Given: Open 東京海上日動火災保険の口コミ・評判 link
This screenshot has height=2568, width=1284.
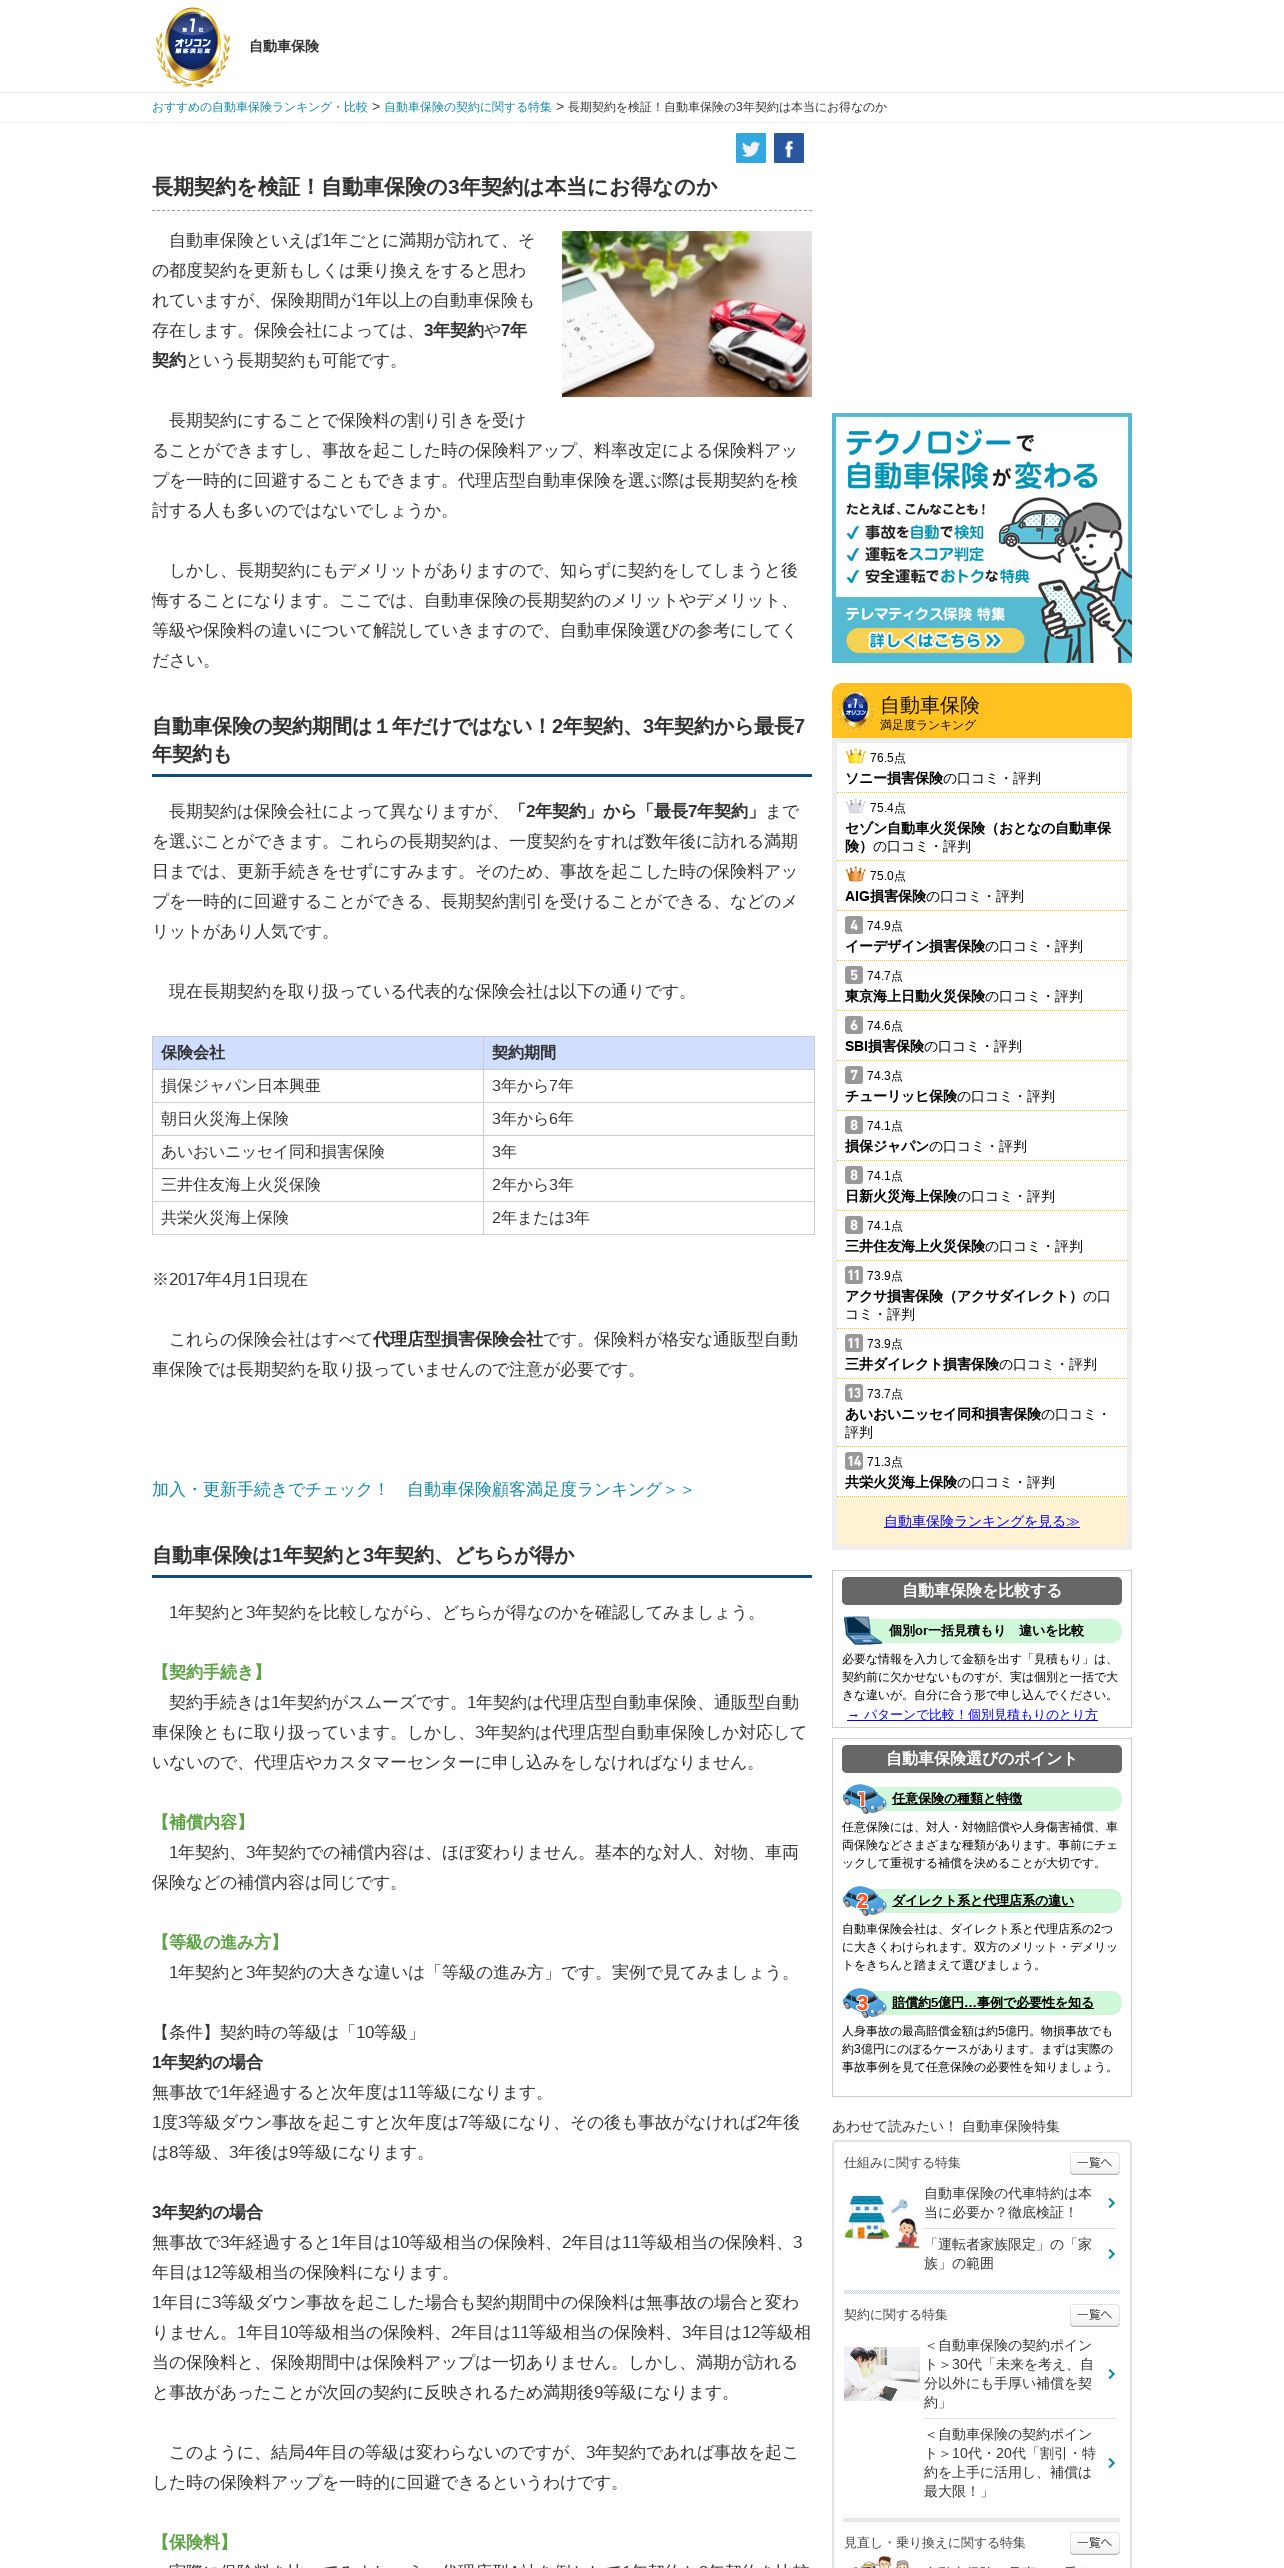Looking at the screenshot, I should [964, 996].
